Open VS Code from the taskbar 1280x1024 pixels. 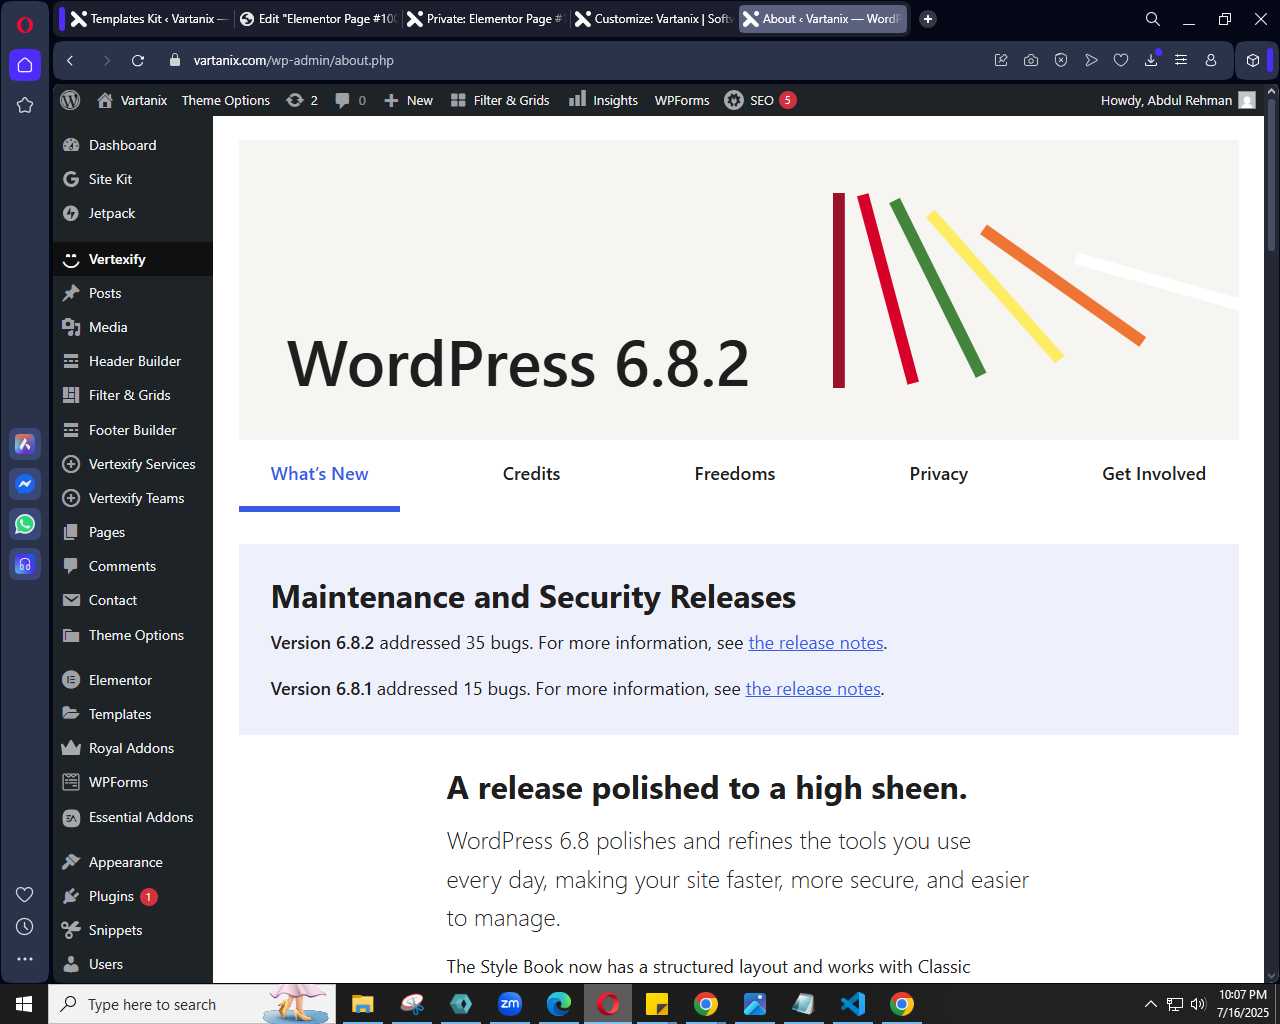pyautogui.click(x=853, y=1004)
